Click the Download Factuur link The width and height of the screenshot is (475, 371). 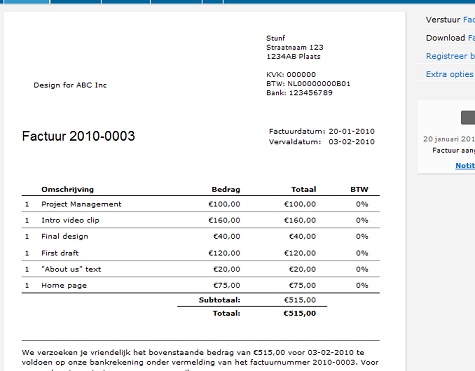tap(450, 38)
